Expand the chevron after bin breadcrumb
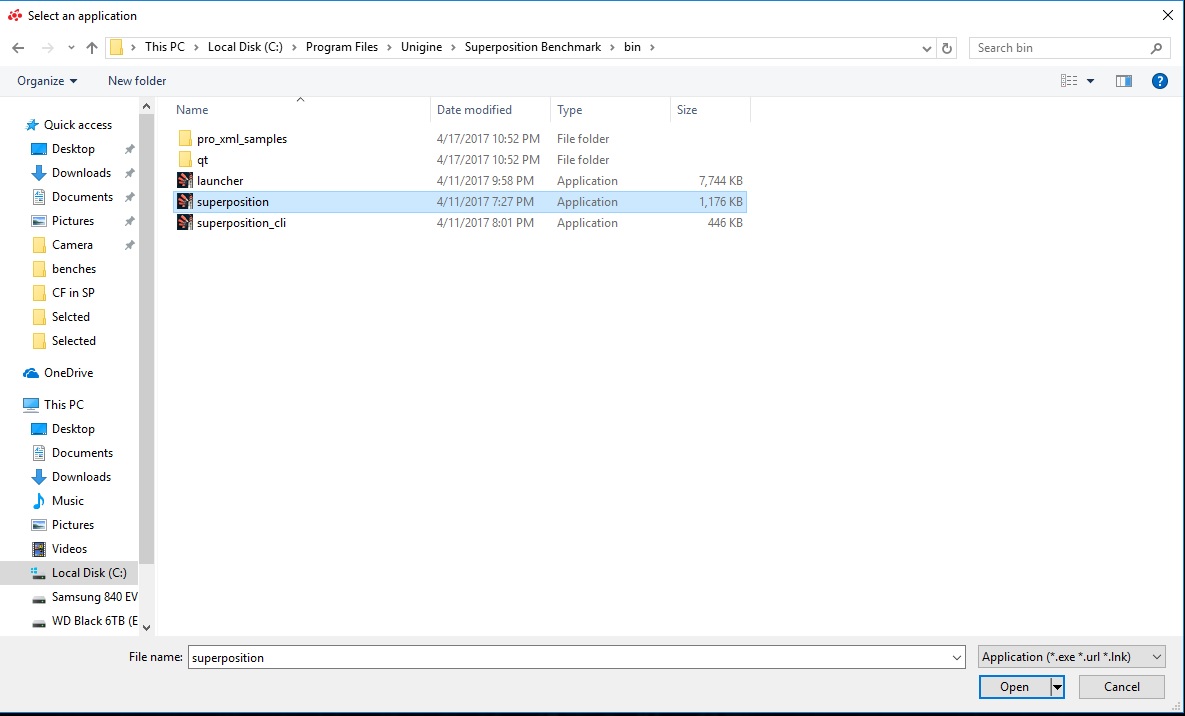The image size is (1185, 716). [652, 47]
